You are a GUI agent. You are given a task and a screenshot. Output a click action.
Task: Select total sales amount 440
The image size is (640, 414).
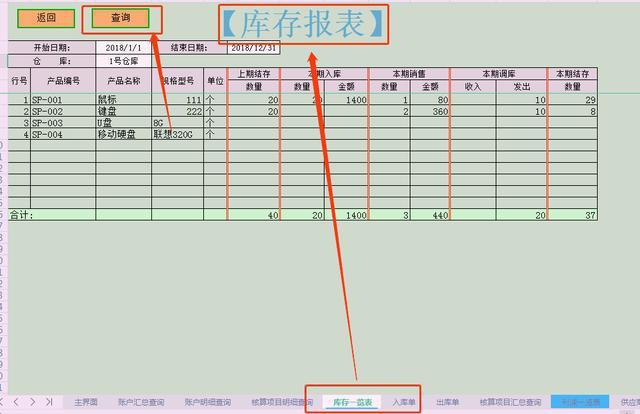[430, 215]
